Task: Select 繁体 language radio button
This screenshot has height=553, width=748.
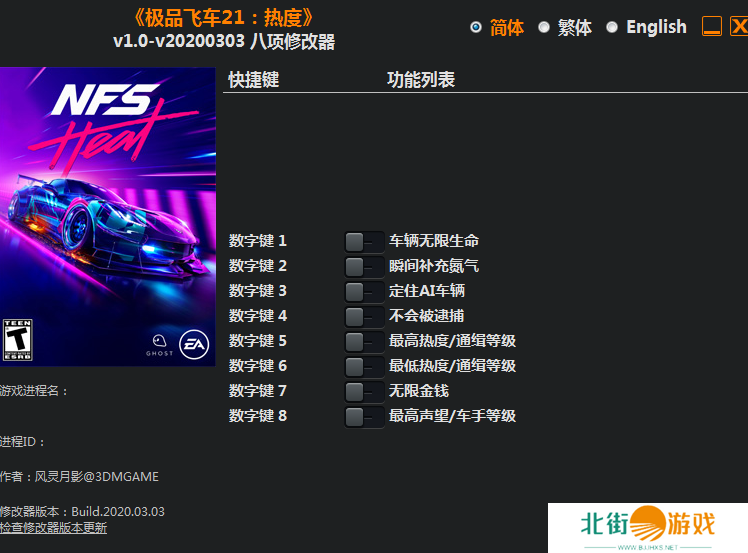Action: [544, 27]
